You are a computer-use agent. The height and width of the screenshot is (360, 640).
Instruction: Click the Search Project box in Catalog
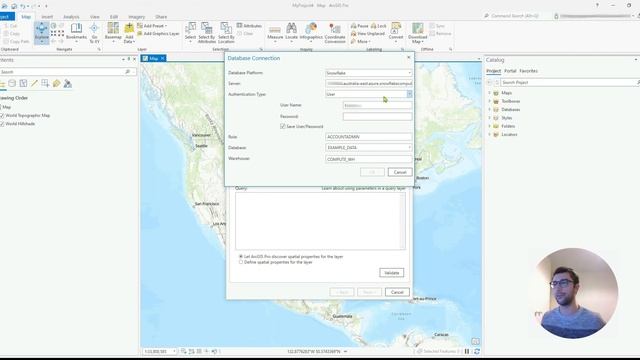point(569,82)
